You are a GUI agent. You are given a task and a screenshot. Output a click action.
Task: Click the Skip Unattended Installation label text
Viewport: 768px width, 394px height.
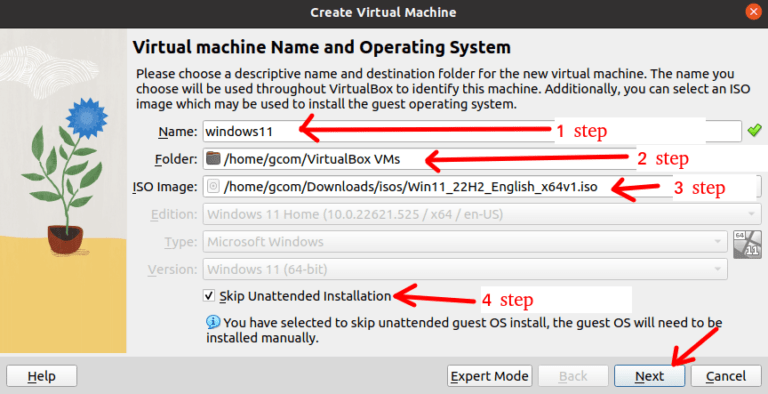click(x=305, y=296)
